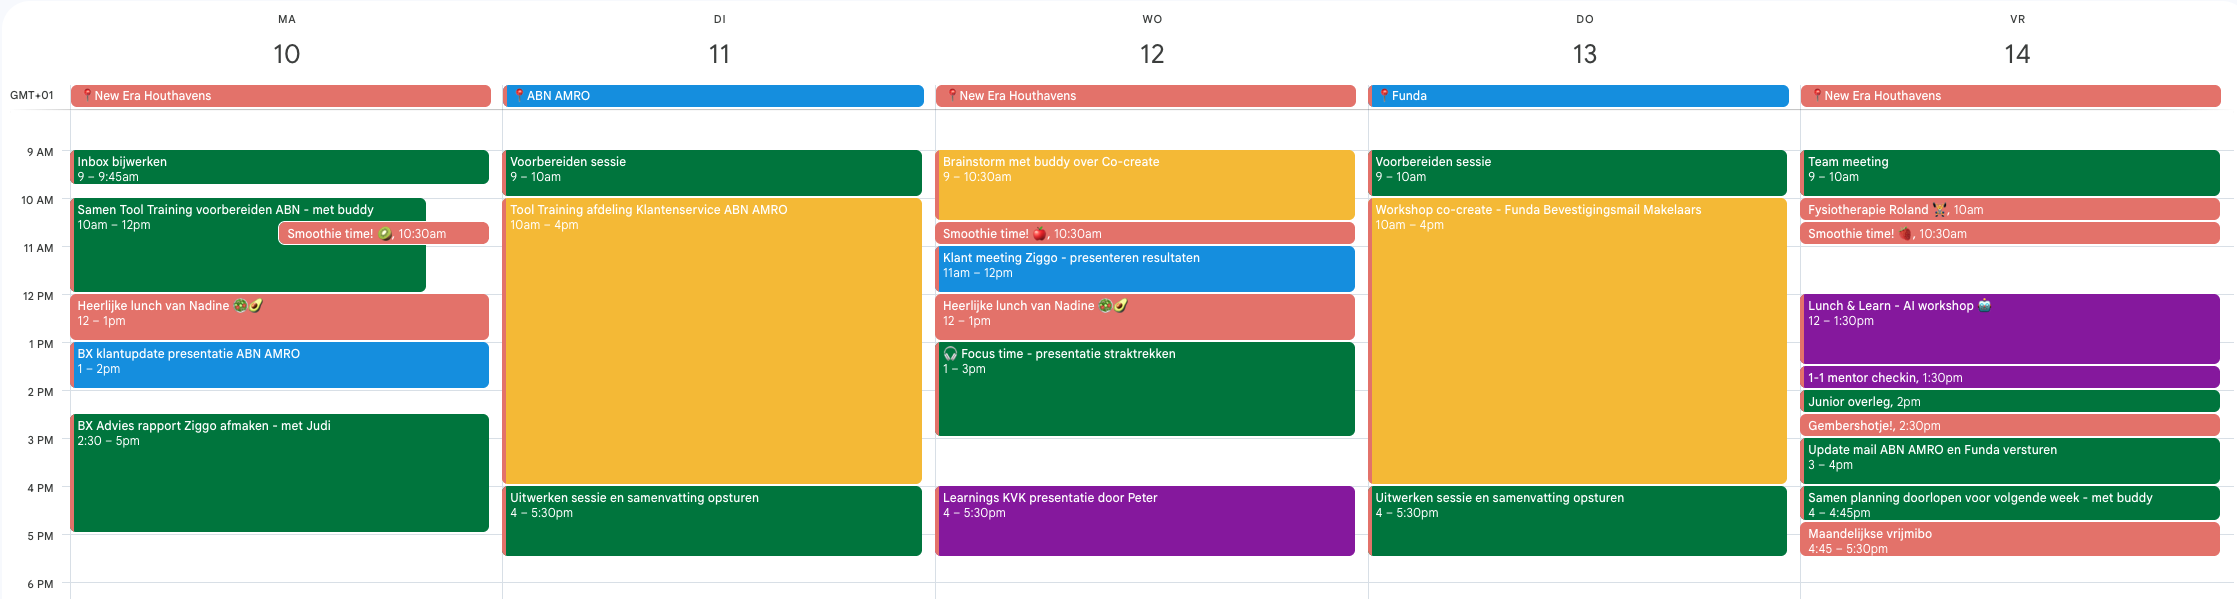Open Samen planning doorlopen voor volgende week event
This screenshot has height=599, width=2237.
(2010, 503)
